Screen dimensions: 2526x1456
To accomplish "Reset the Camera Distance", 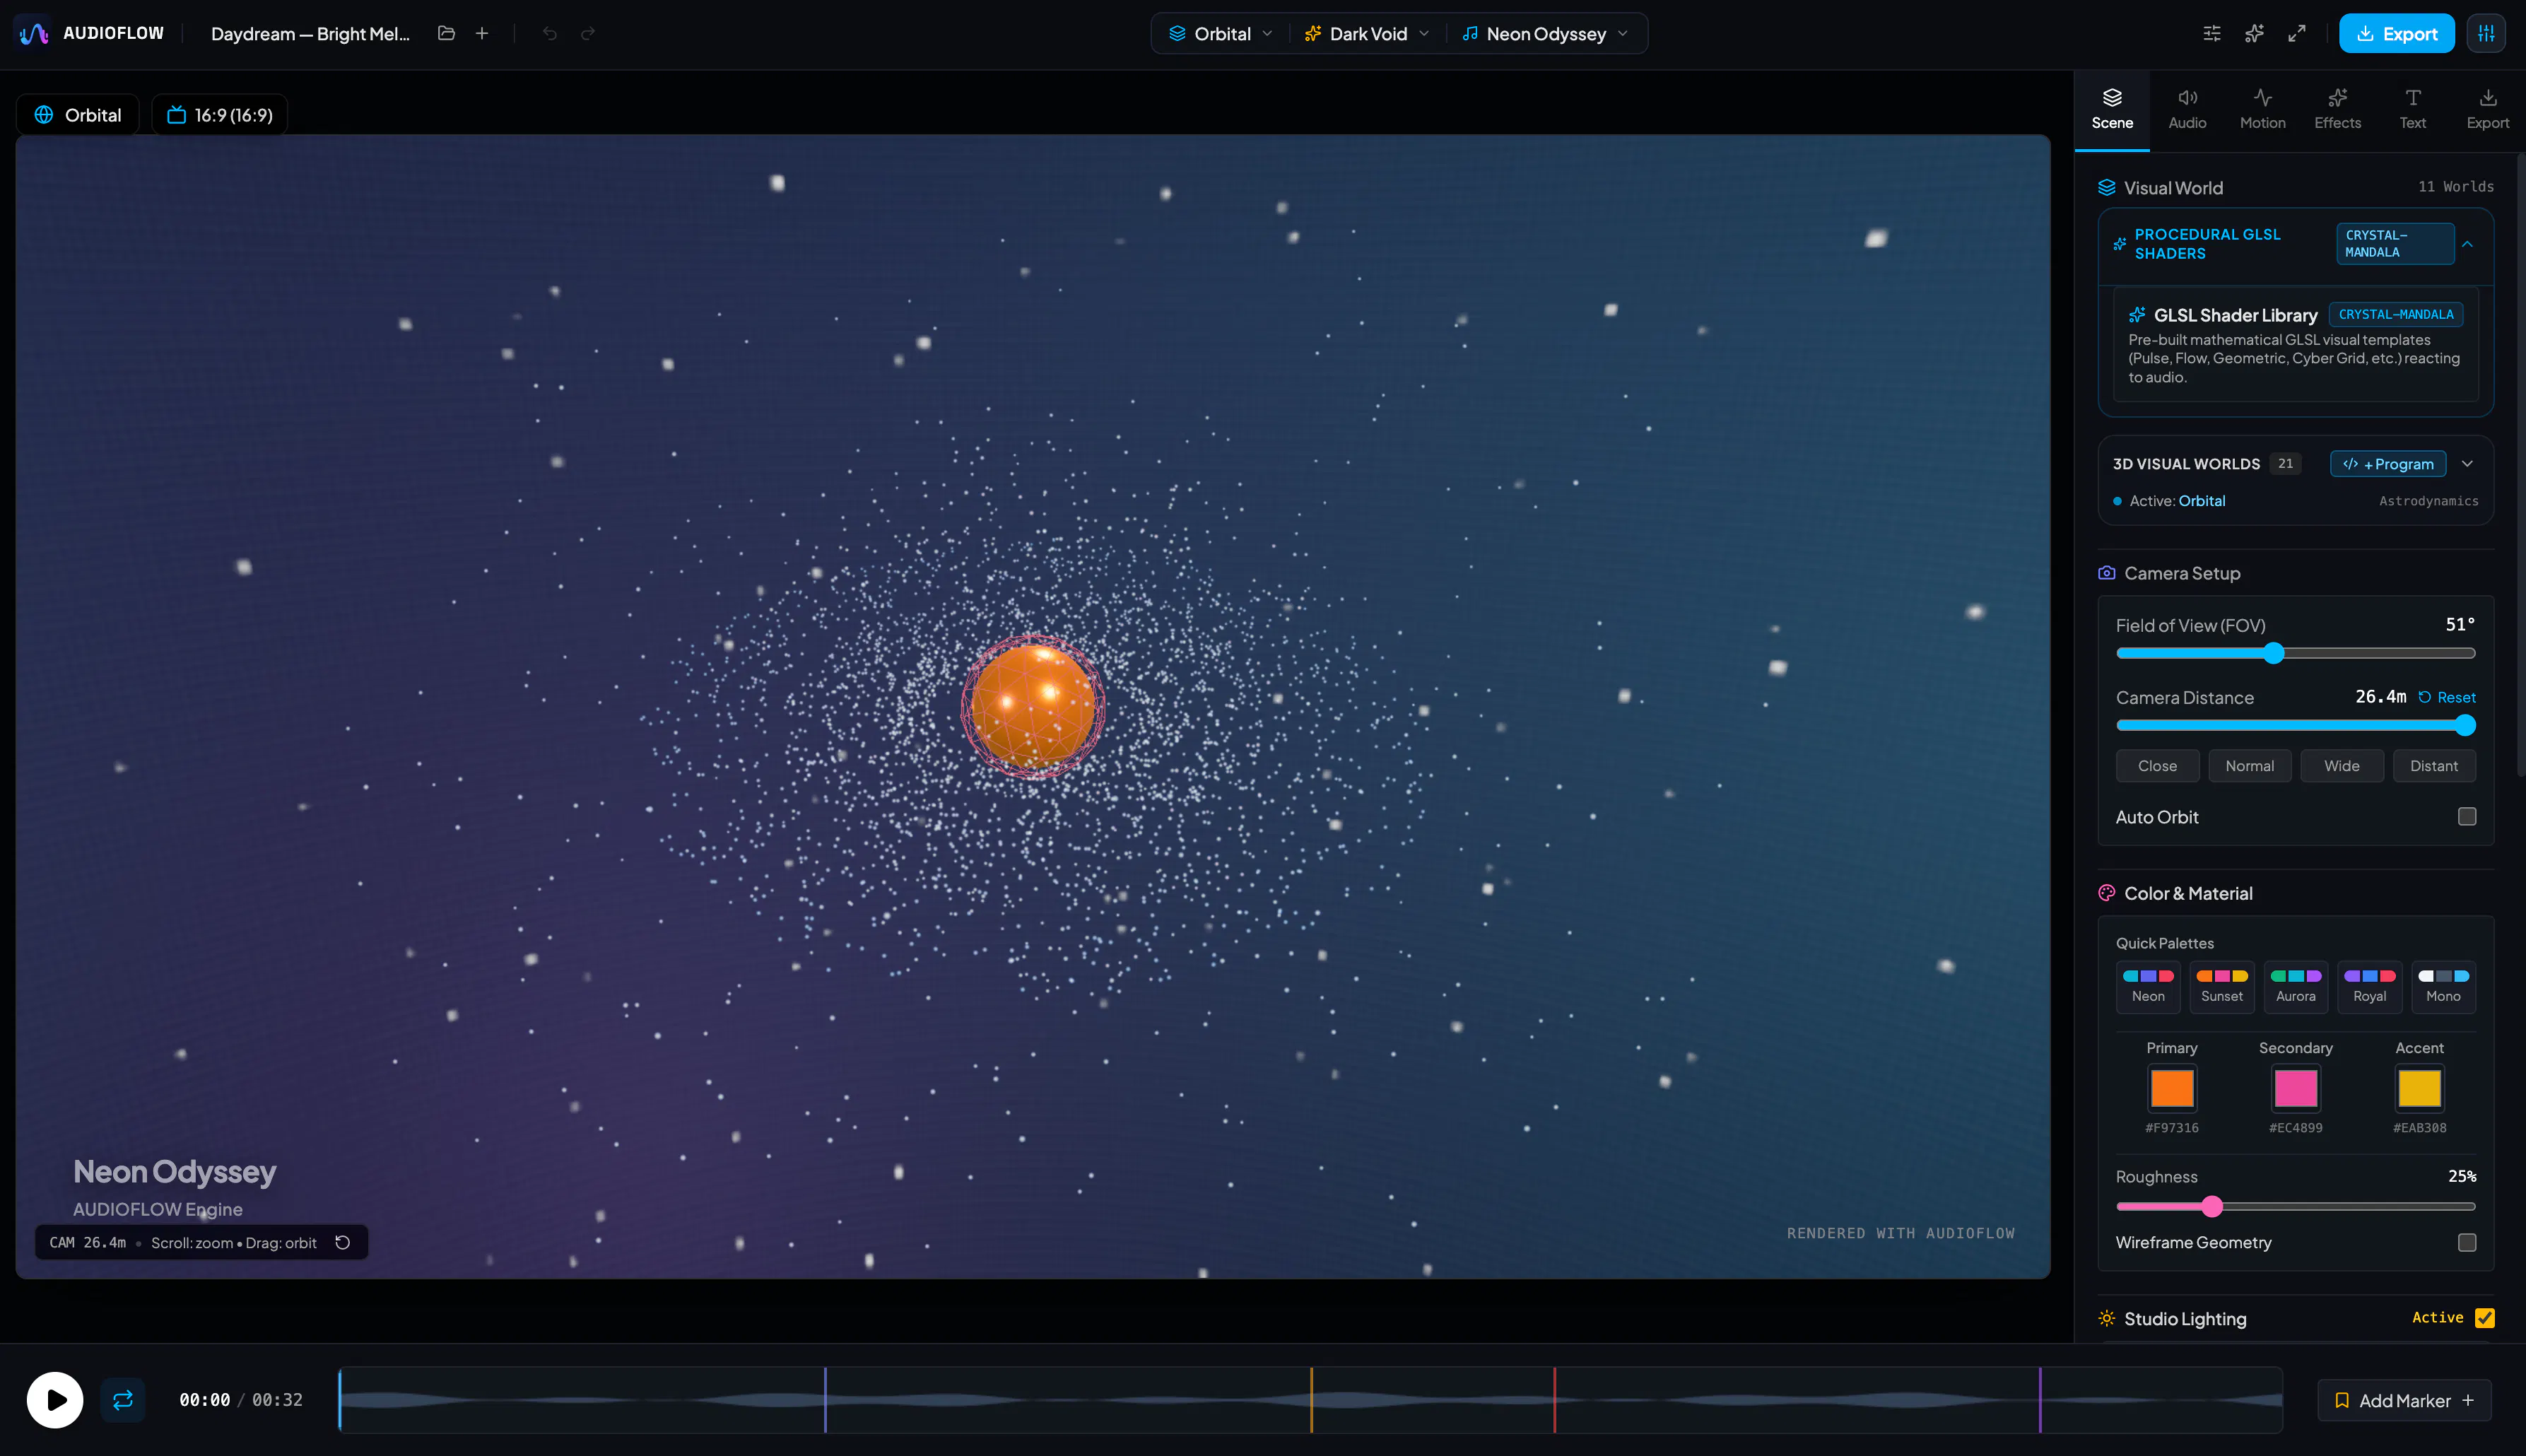I will (x=2446, y=697).
